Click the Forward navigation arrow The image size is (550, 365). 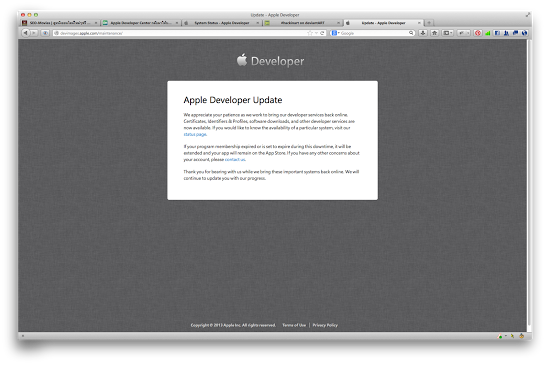(x=34, y=33)
